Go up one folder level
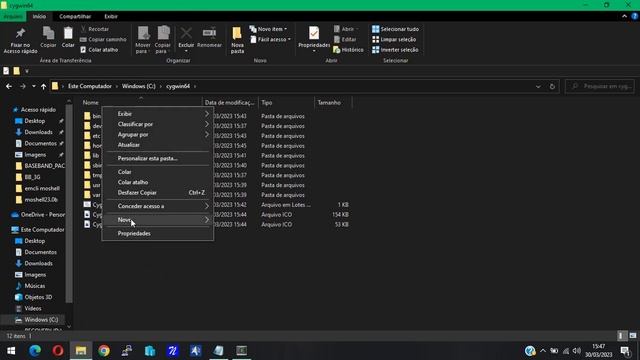640x360 pixels. coord(43,86)
